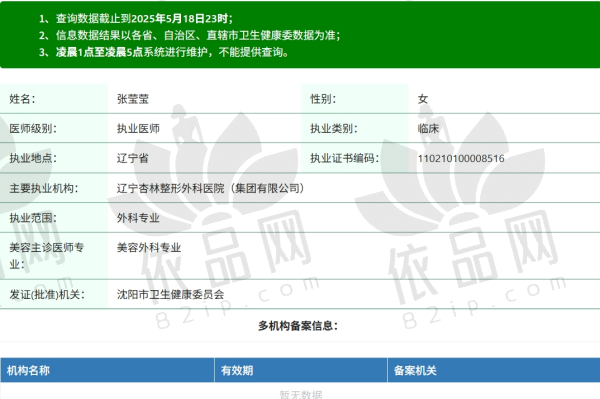Select the value 美容外科专业

point(149,248)
